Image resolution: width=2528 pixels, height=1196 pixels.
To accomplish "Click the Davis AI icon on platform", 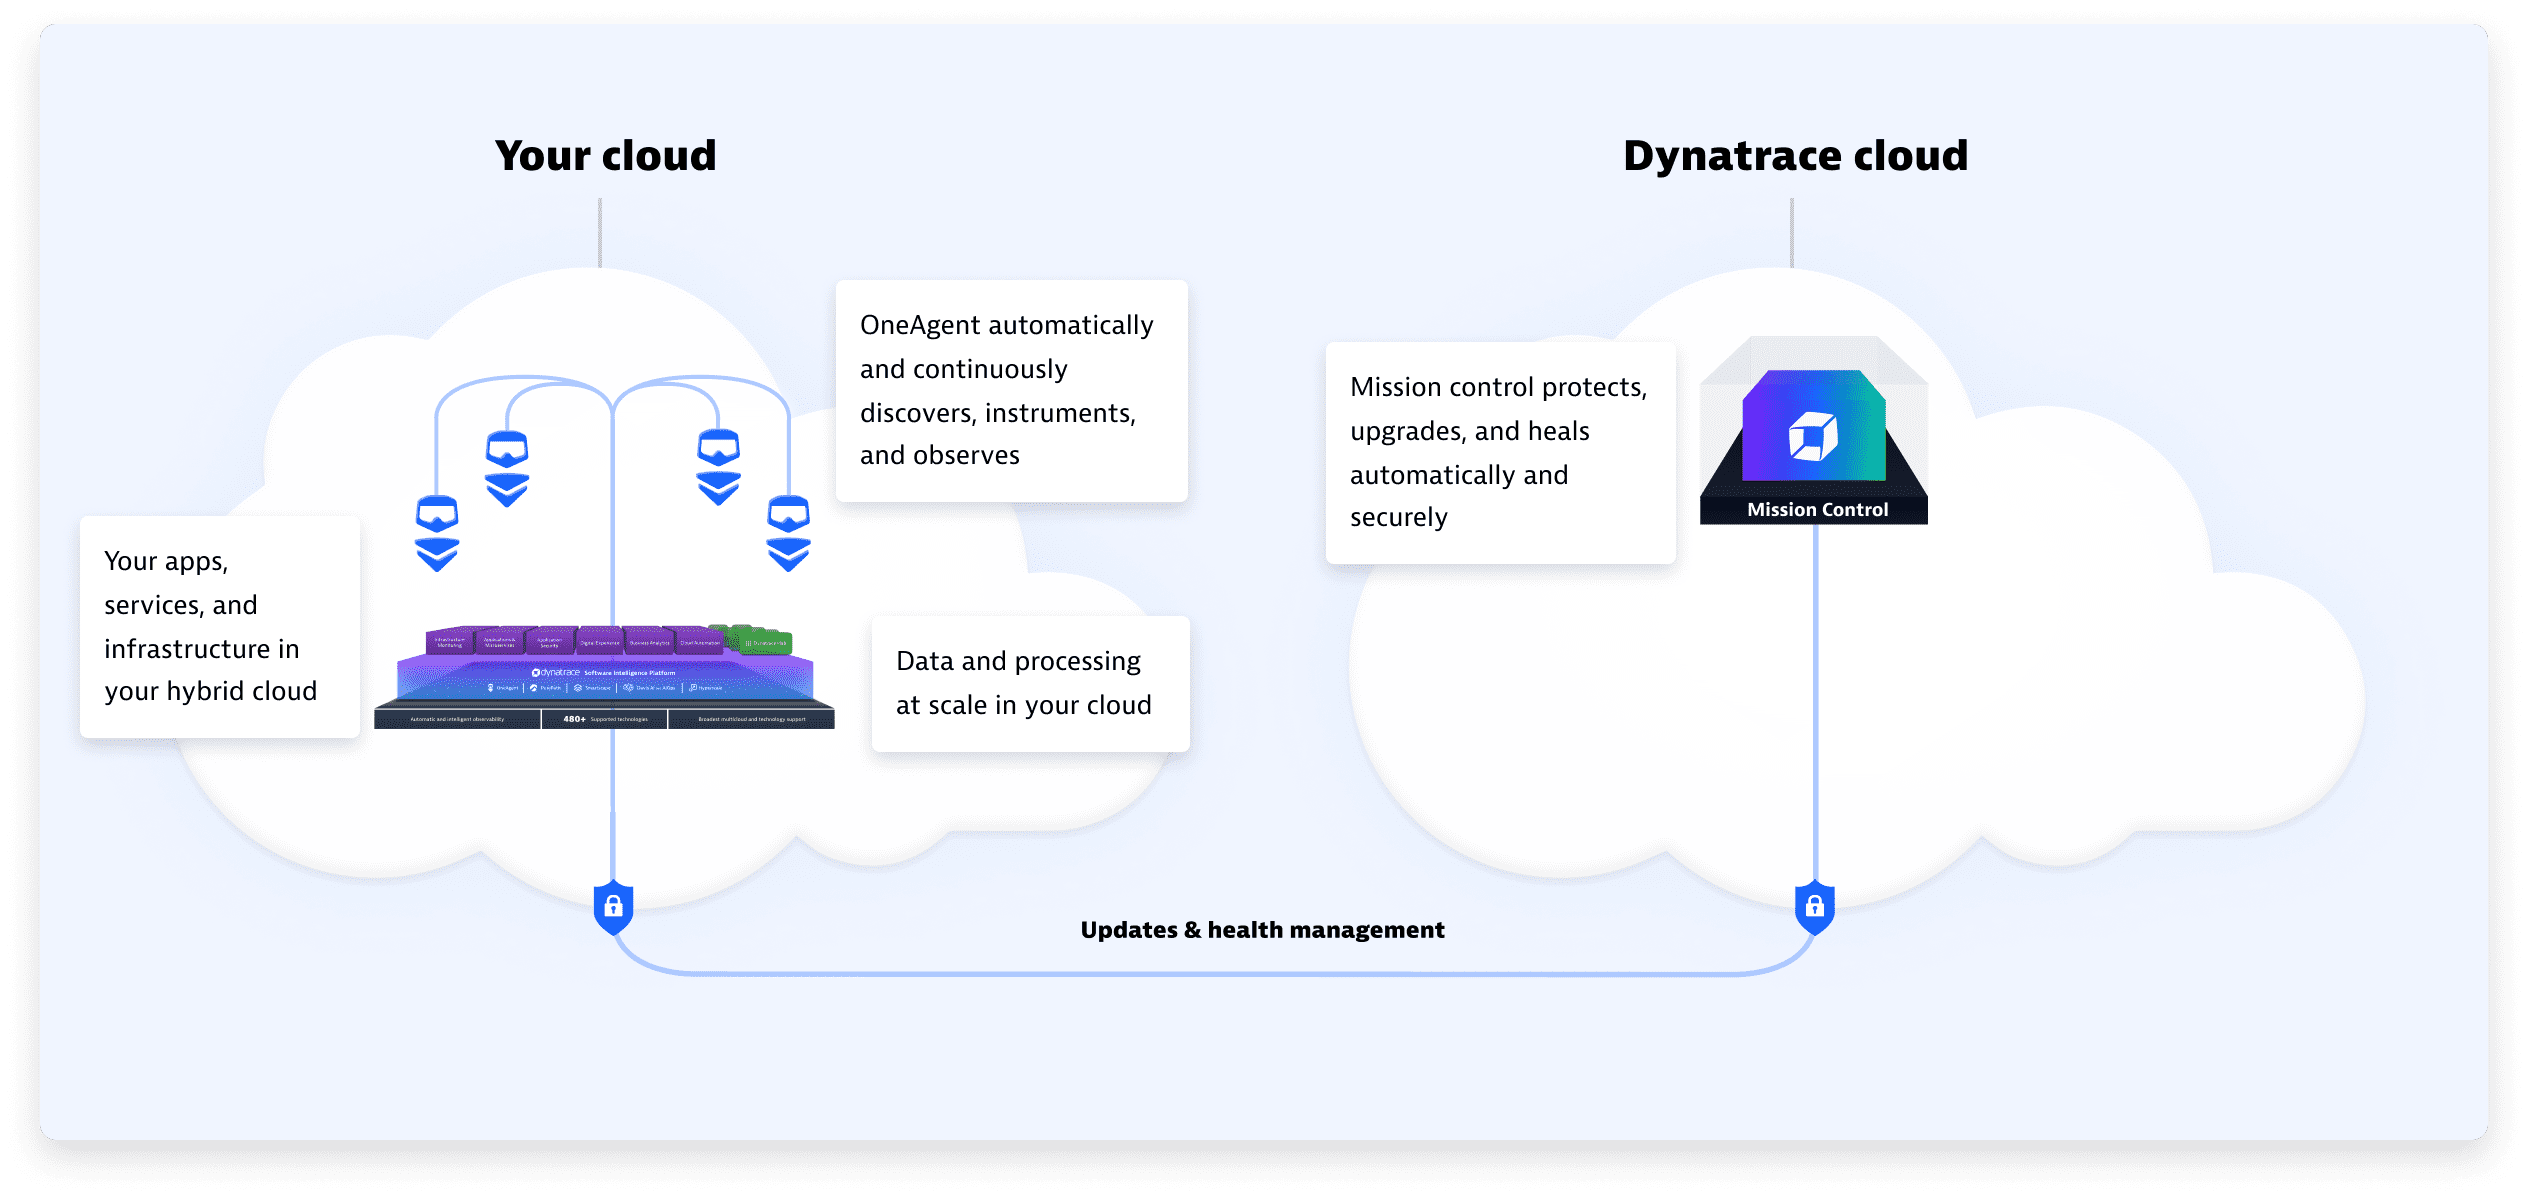I will 628,688.
